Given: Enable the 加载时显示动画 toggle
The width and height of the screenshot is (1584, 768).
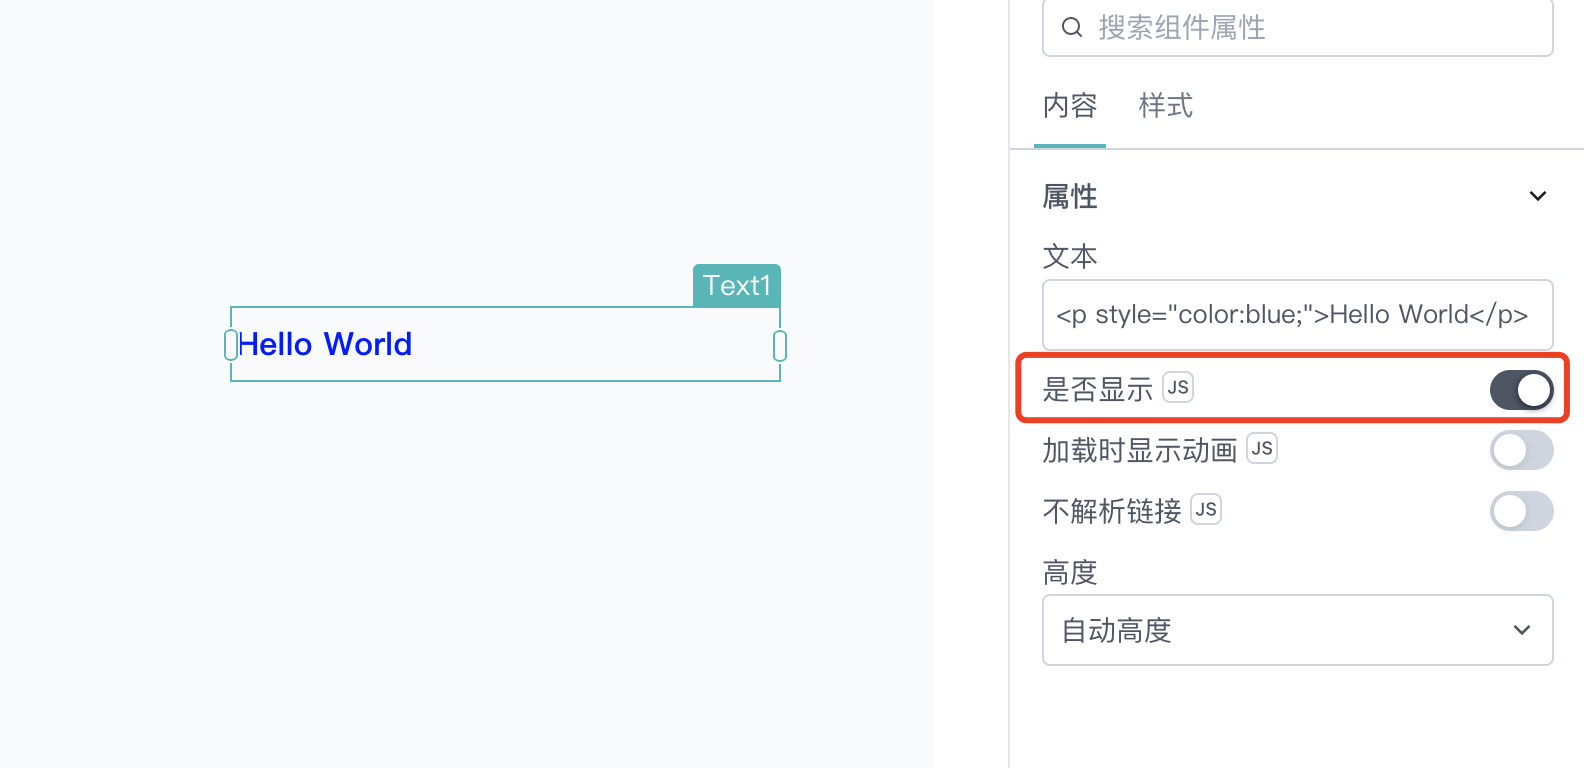Looking at the screenshot, I should click(1522, 450).
